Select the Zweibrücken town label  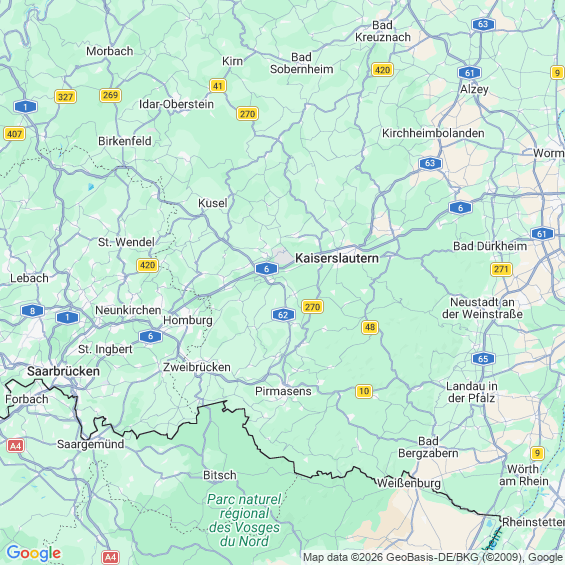[x=197, y=367]
